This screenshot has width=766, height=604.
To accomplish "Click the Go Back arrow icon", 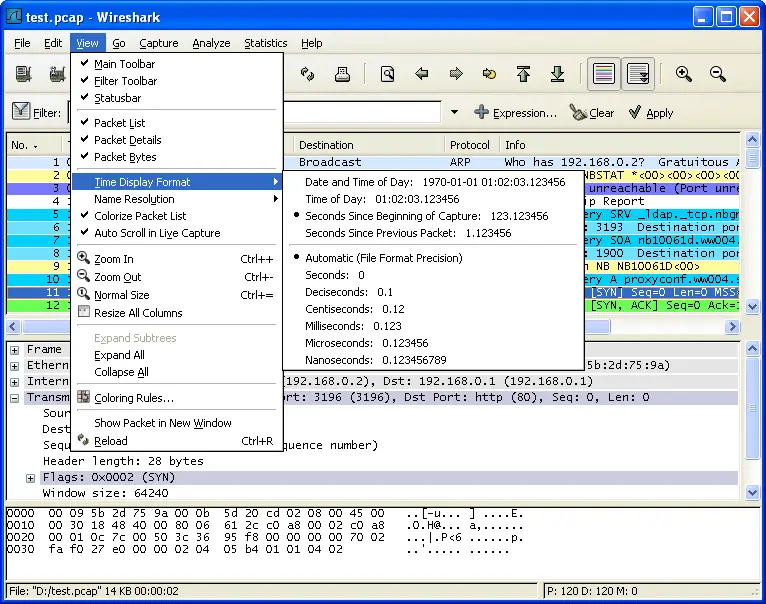I will point(422,74).
